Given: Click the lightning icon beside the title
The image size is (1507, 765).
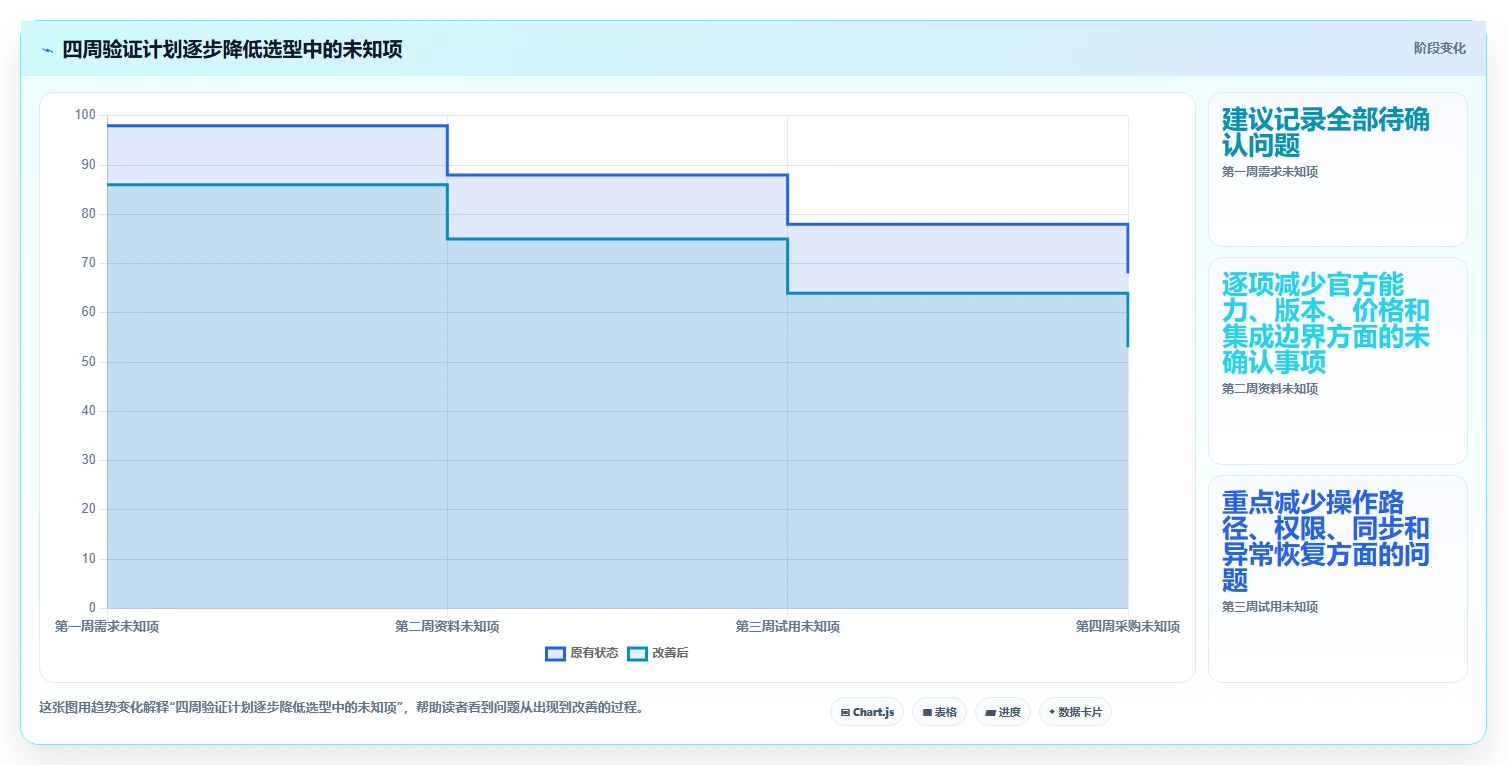Looking at the screenshot, I should point(47,50).
